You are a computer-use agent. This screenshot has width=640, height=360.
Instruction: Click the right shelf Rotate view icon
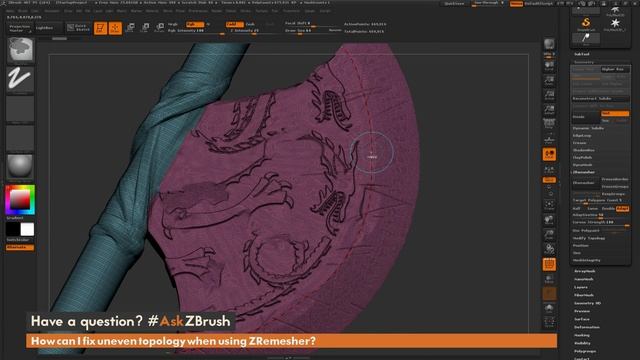(549, 249)
